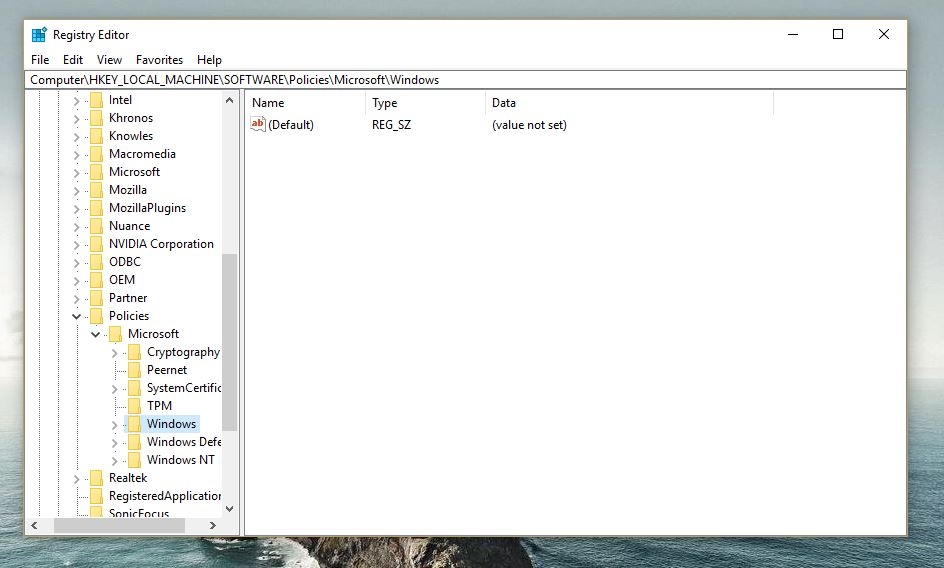Image resolution: width=944 pixels, height=568 pixels.
Task: Select the SonicFocus key
Action: [x=138, y=513]
